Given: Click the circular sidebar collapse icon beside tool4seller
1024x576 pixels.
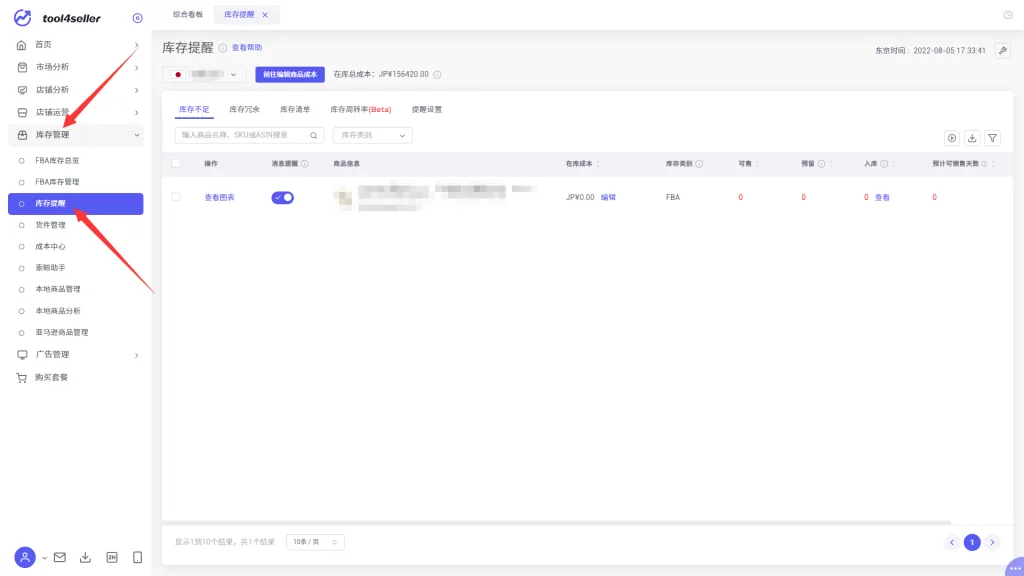Looking at the screenshot, I should (137, 18).
